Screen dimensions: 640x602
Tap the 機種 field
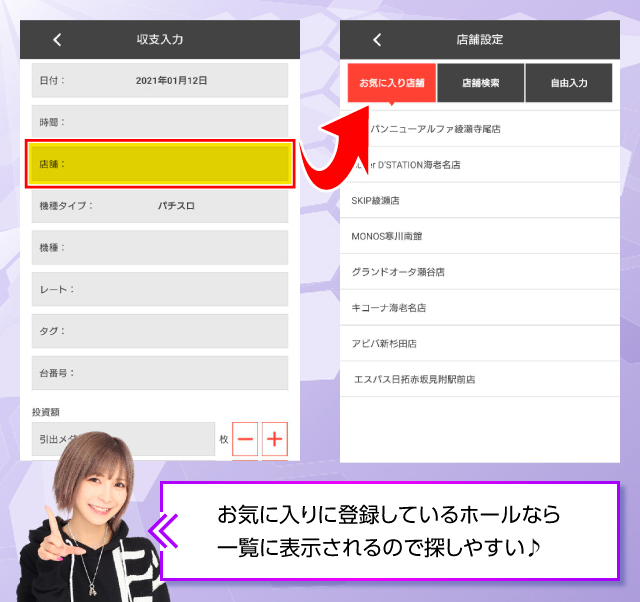(160, 247)
